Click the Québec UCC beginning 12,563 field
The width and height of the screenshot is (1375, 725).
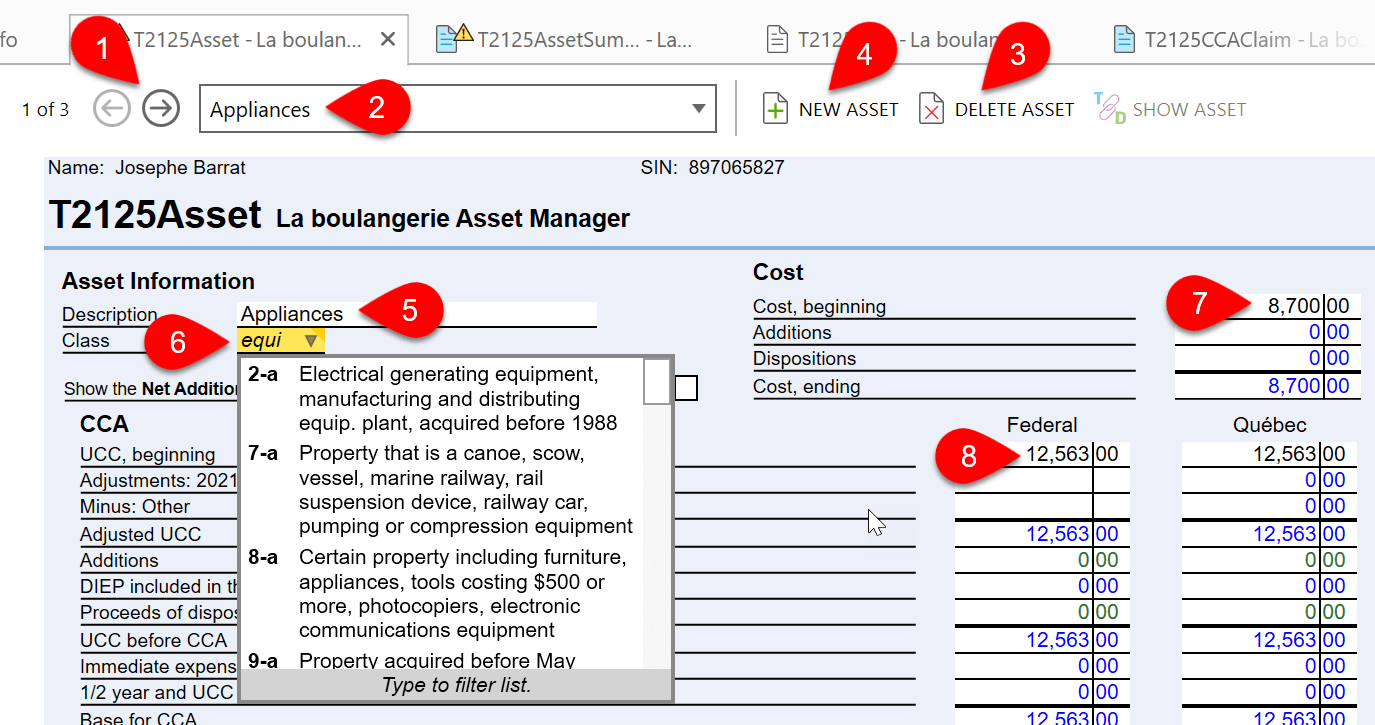coord(1269,454)
